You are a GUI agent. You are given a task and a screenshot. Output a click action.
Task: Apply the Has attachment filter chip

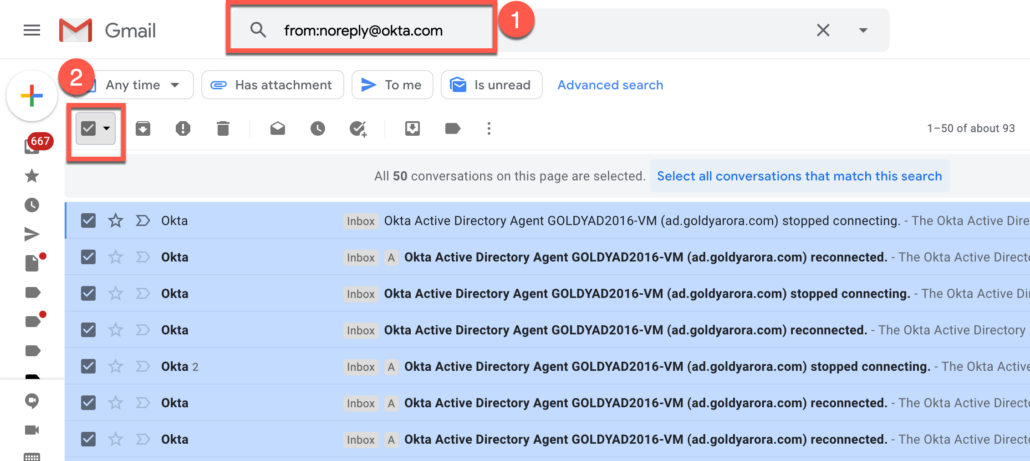pos(273,85)
